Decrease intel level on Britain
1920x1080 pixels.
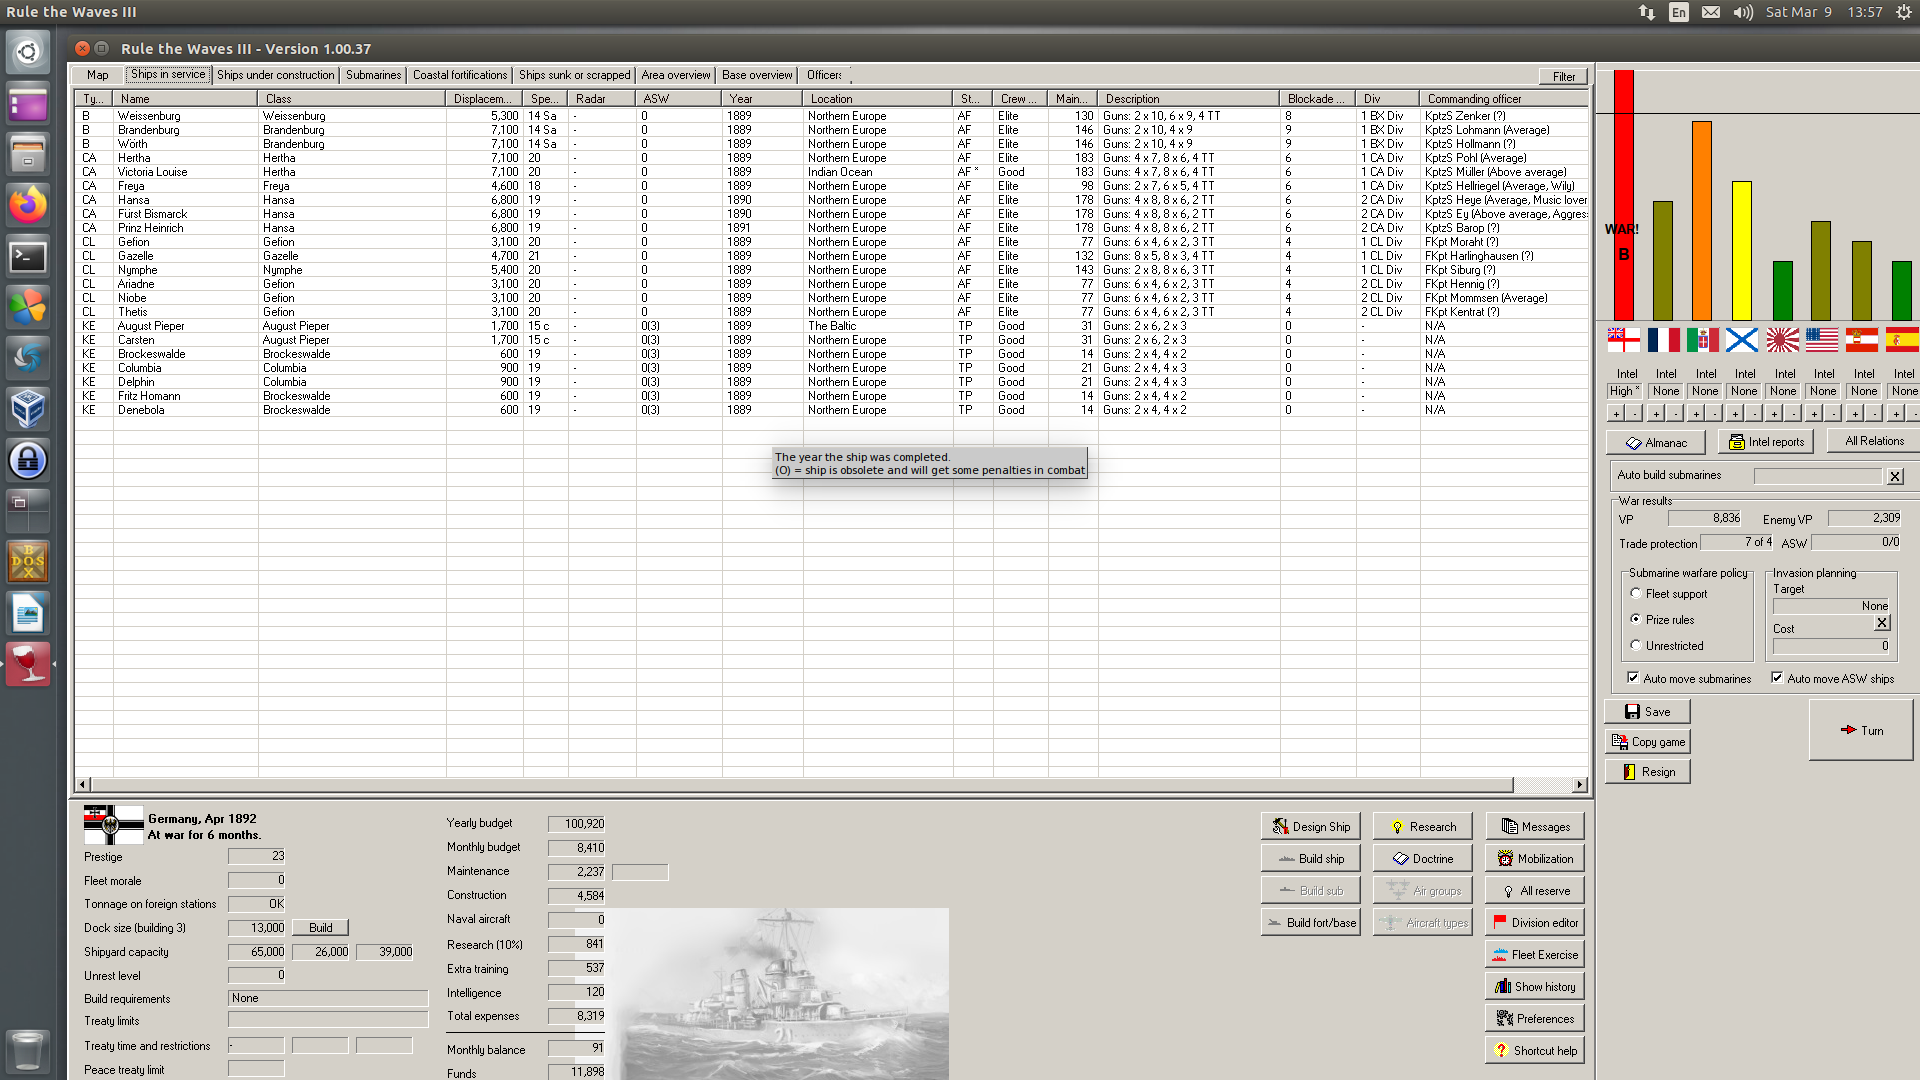1634,413
